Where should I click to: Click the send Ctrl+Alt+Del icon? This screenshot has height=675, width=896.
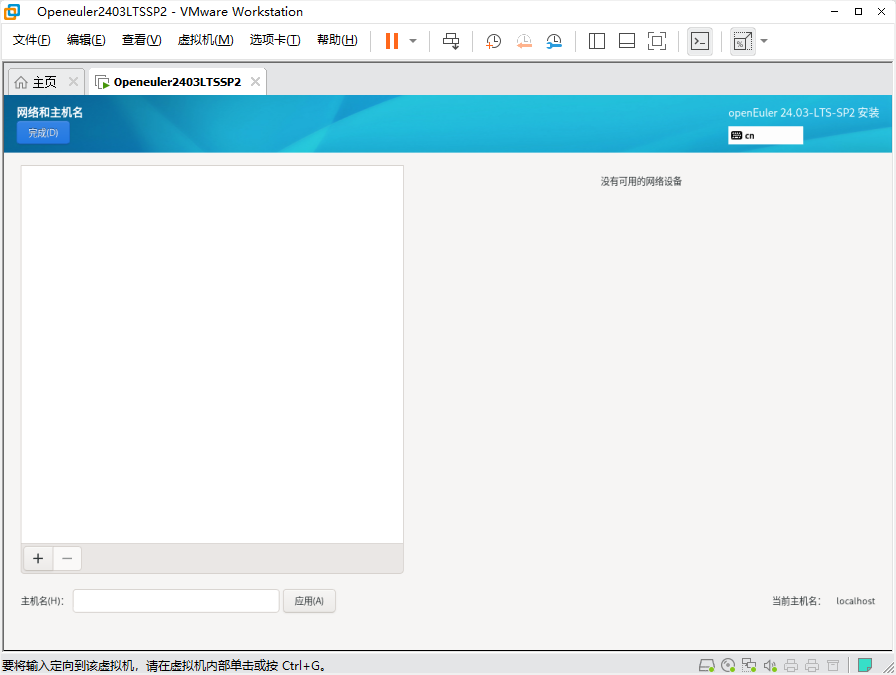click(x=451, y=41)
